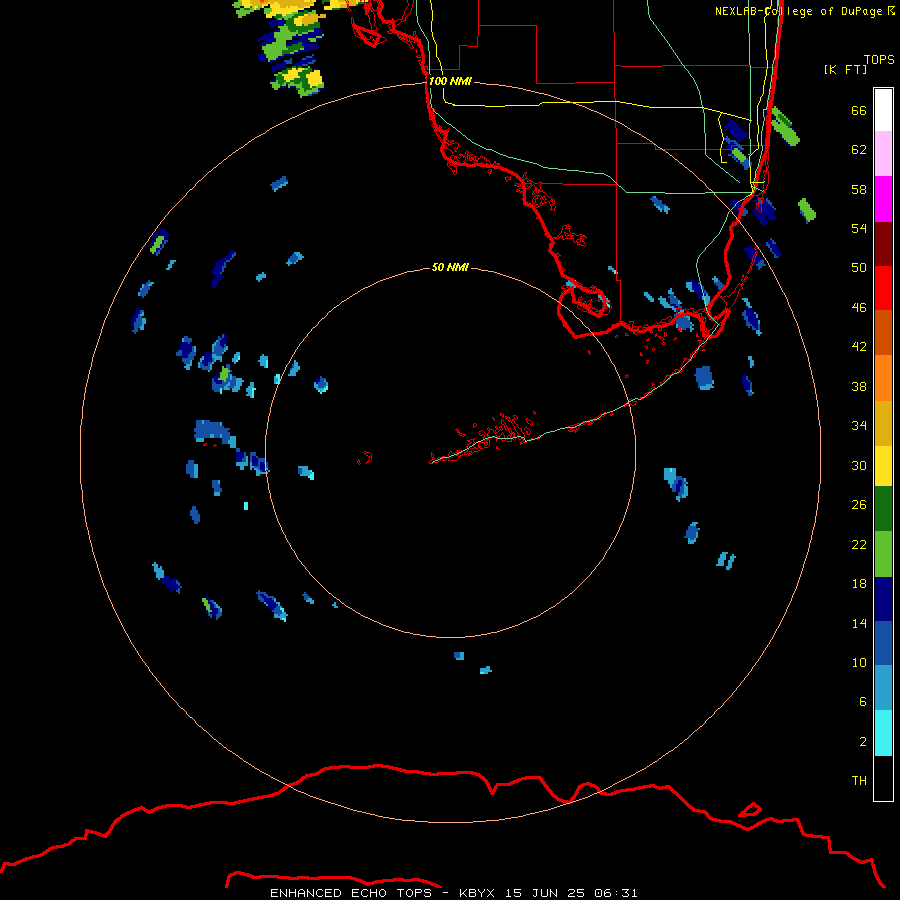The height and width of the screenshot is (900, 900).
Task: Click the magenta 58 kft legend swatch
Action: point(883,199)
